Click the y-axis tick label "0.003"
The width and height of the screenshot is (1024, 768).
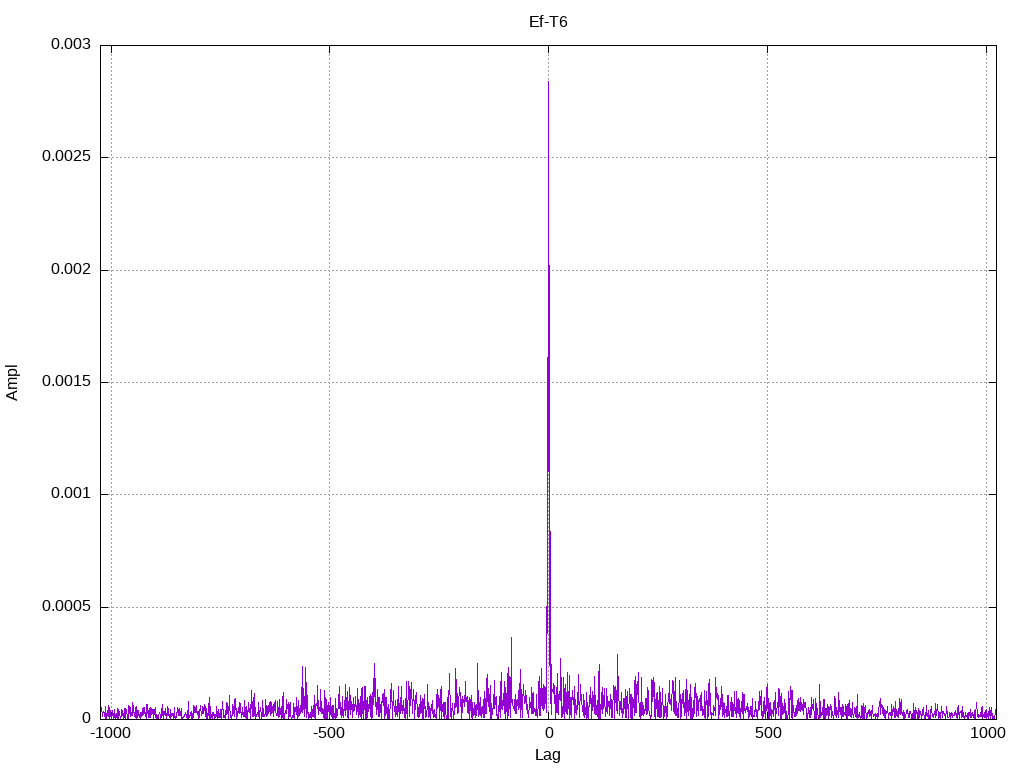pyautogui.click(x=71, y=44)
